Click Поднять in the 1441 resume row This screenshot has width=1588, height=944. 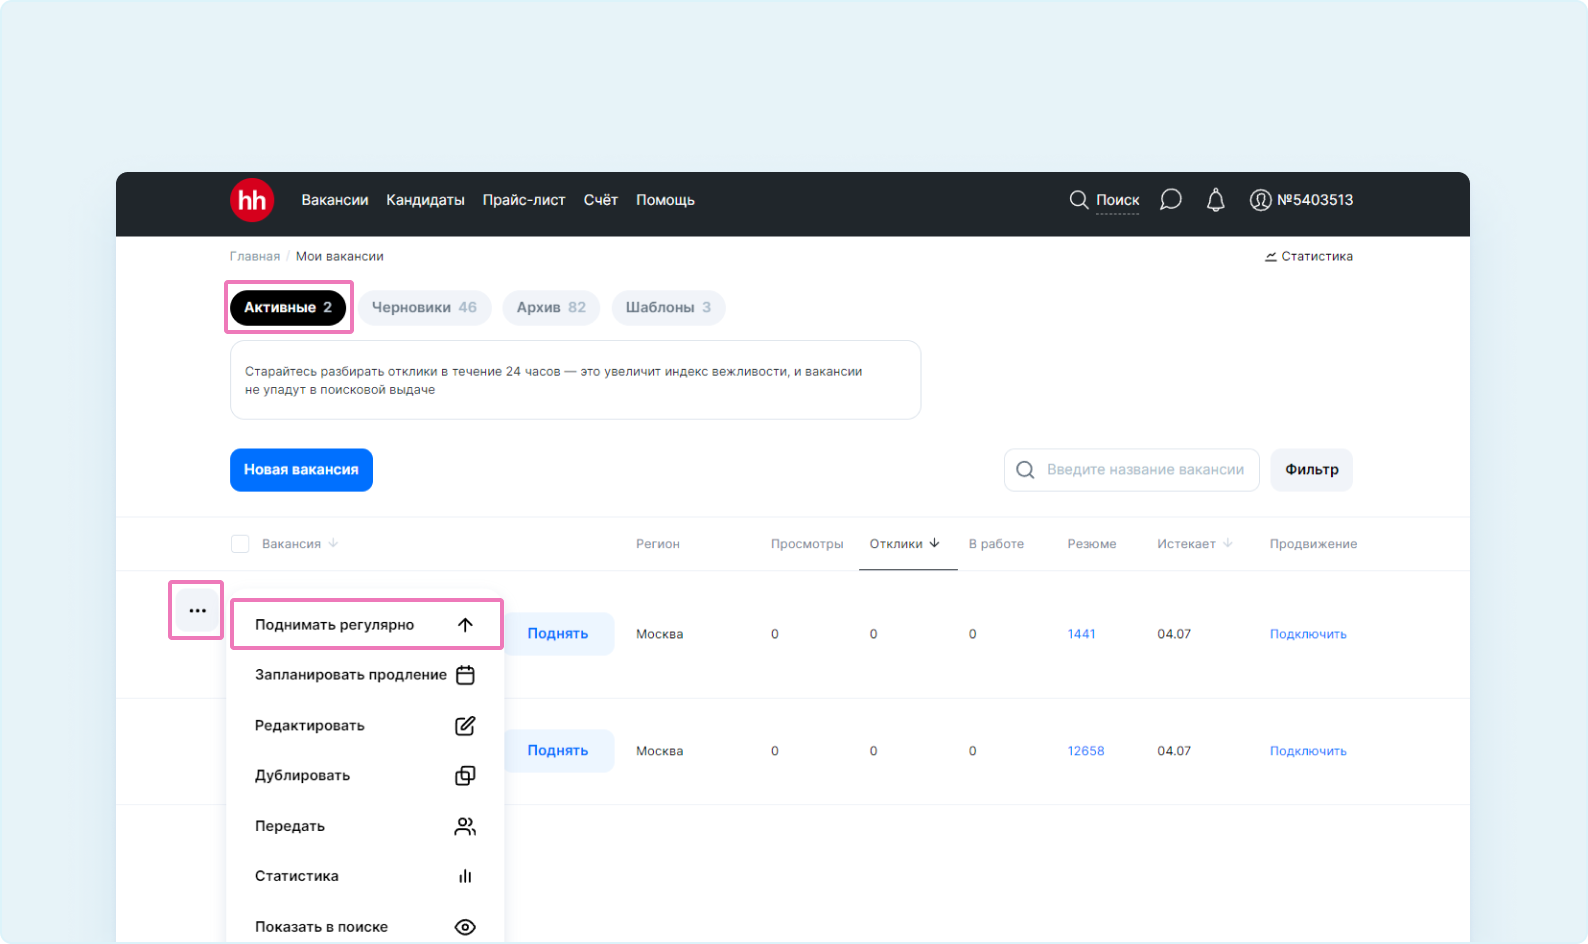point(557,634)
